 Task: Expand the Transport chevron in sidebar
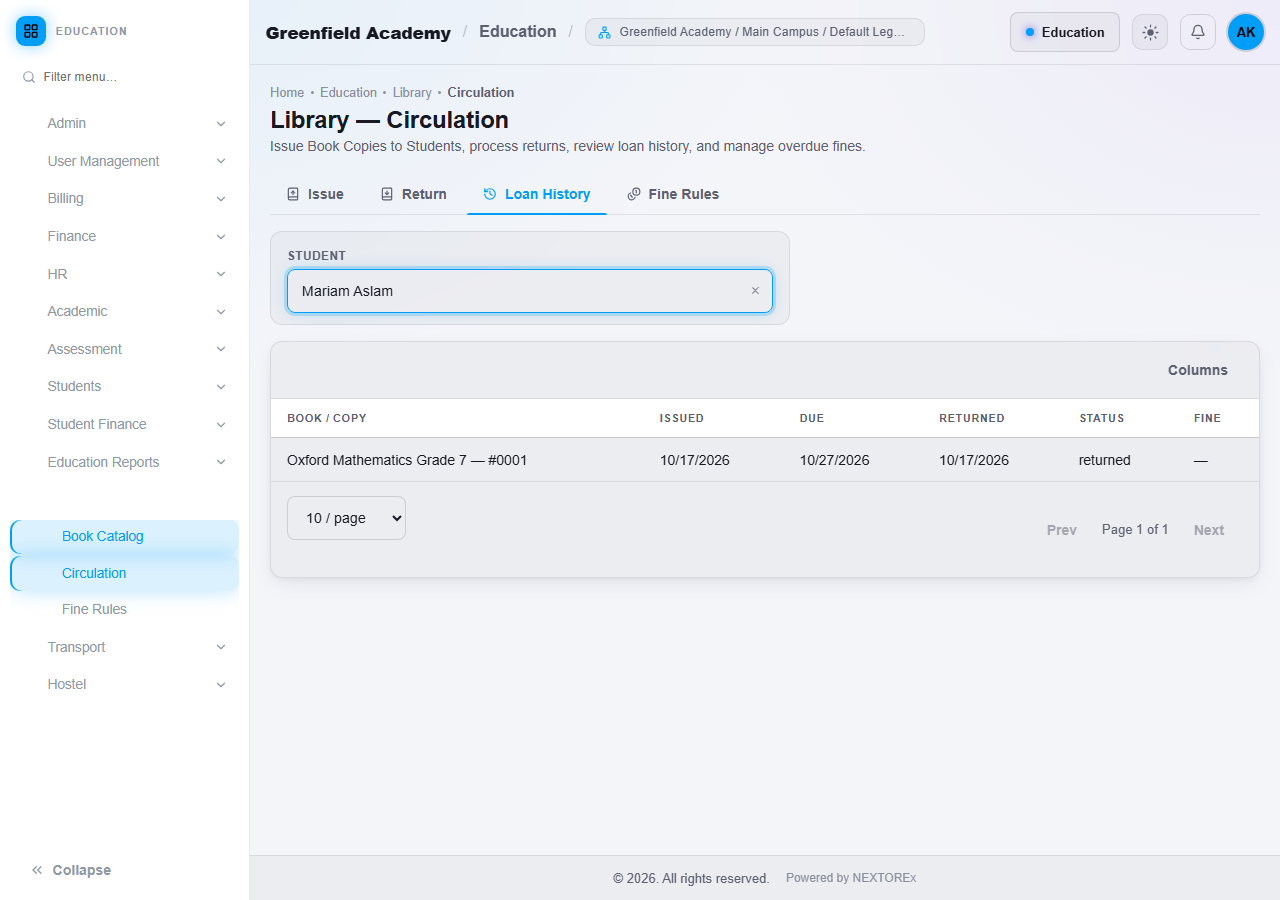221,647
